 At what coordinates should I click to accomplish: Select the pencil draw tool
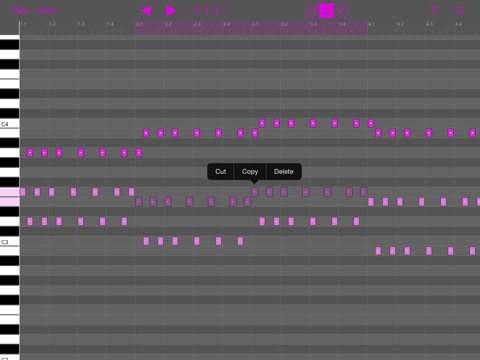pos(312,11)
